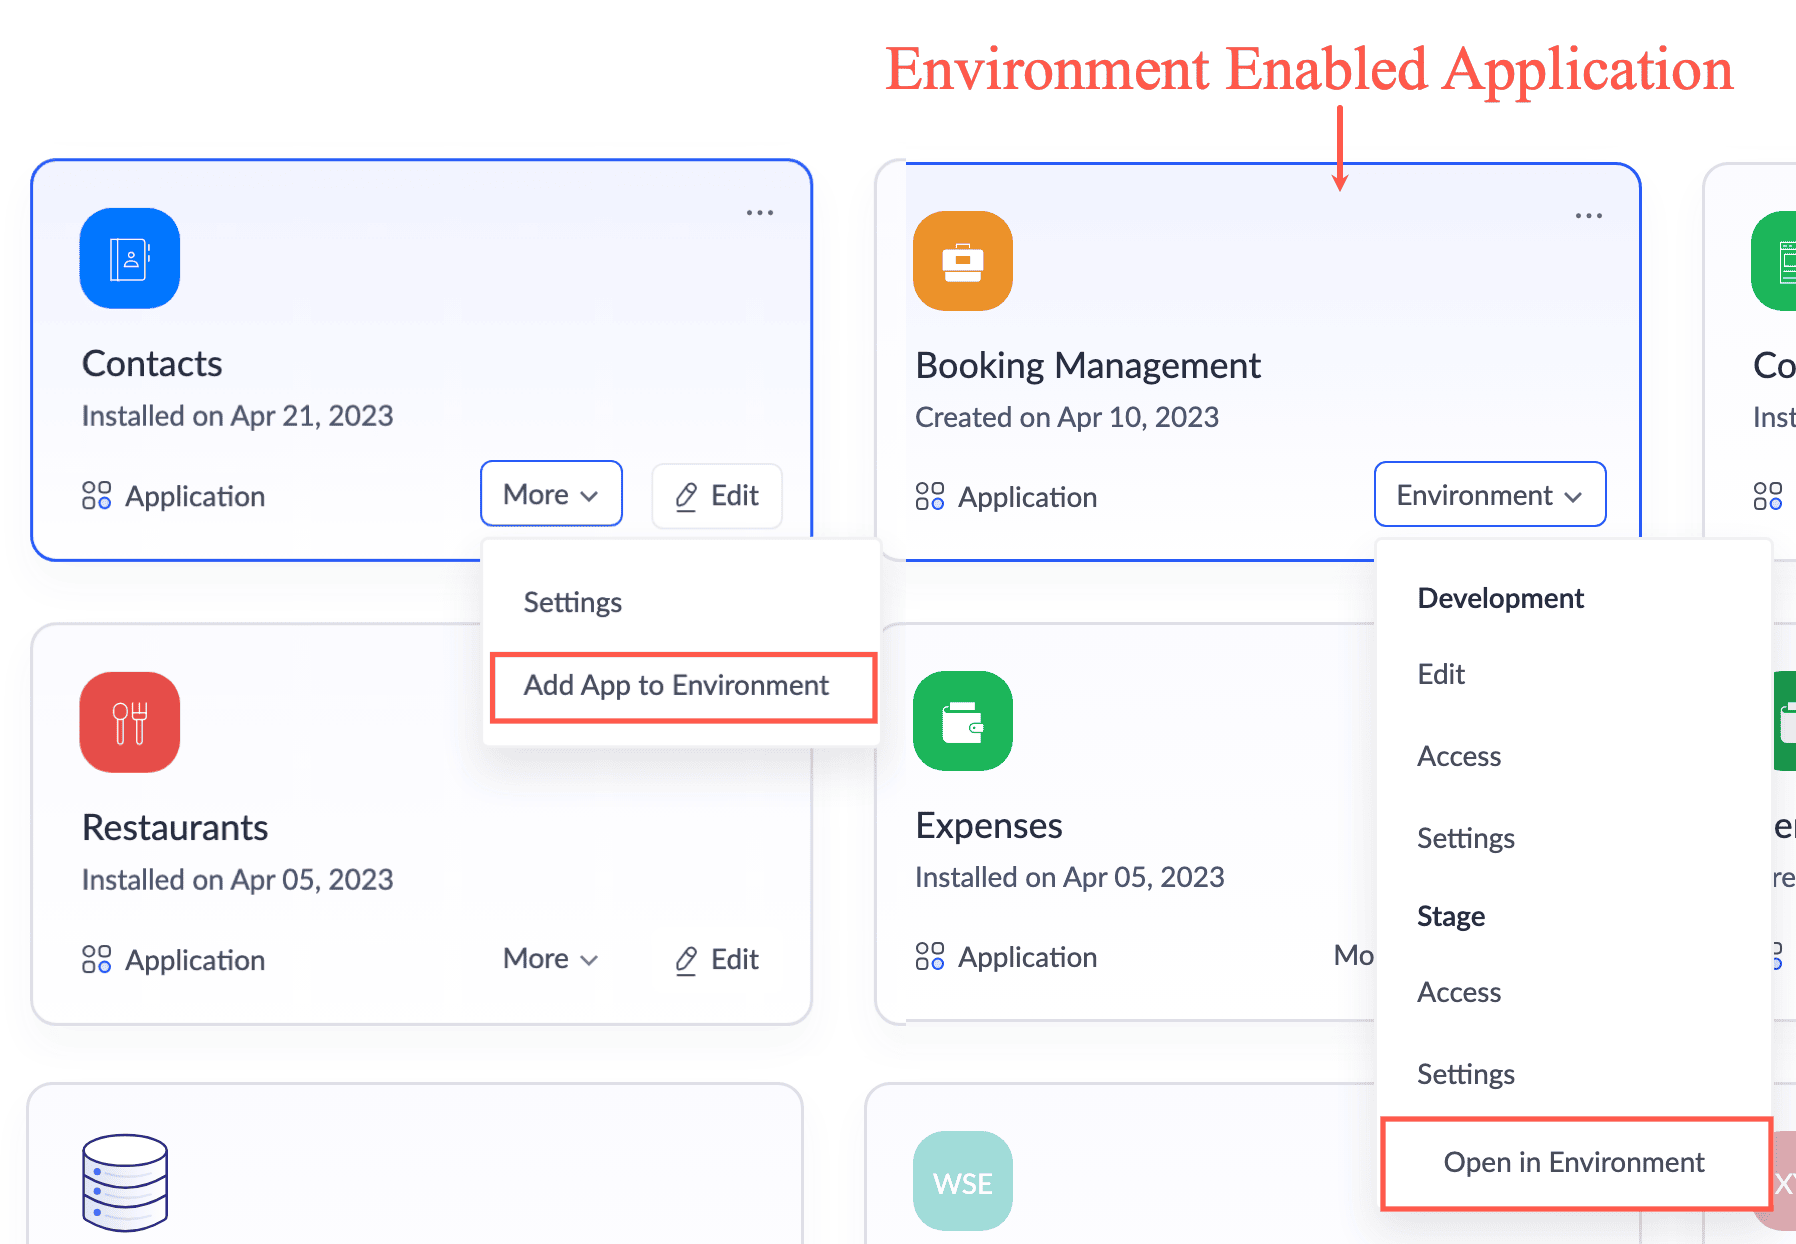The image size is (1796, 1244).
Task: Collapse the Environment dropdown on Booking Management
Action: [x=1489, y=495]
